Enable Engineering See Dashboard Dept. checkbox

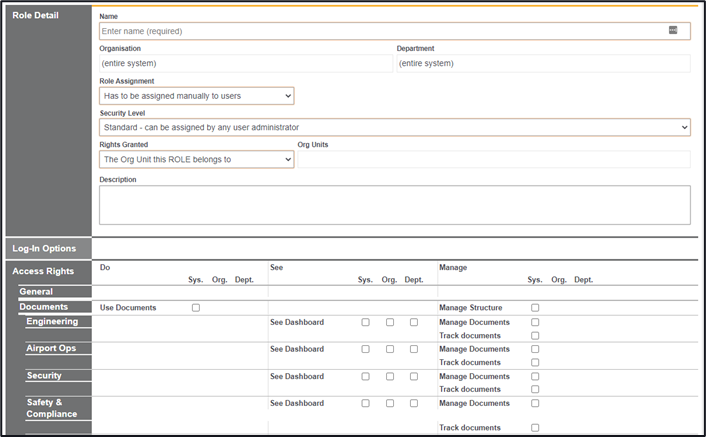(x=414, y=322)
